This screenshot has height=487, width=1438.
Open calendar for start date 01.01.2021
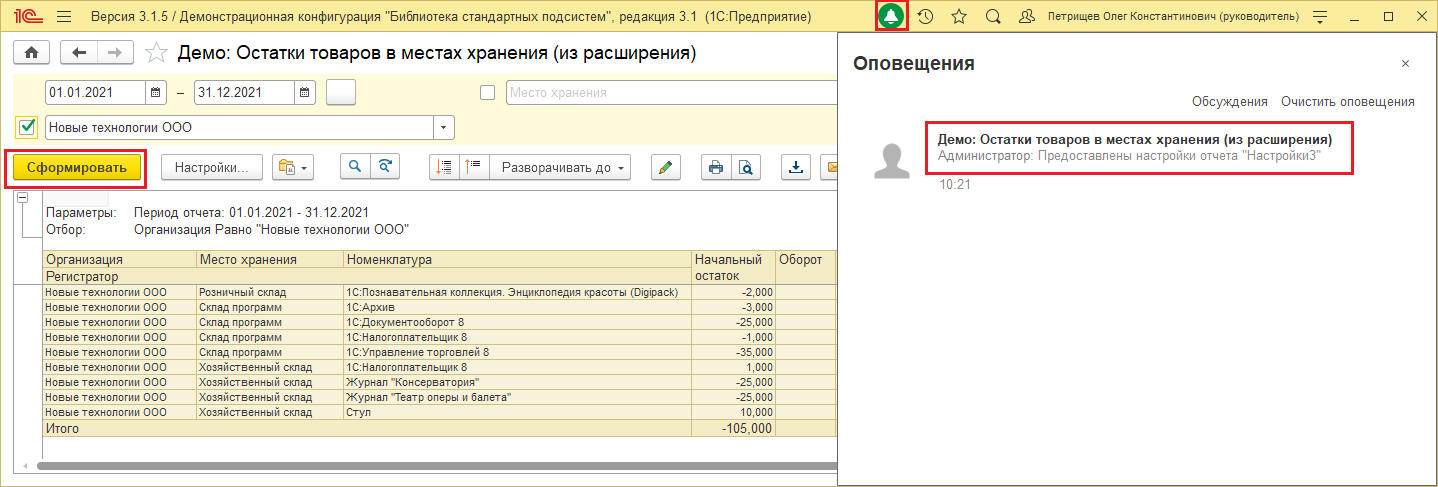[156, 92]
